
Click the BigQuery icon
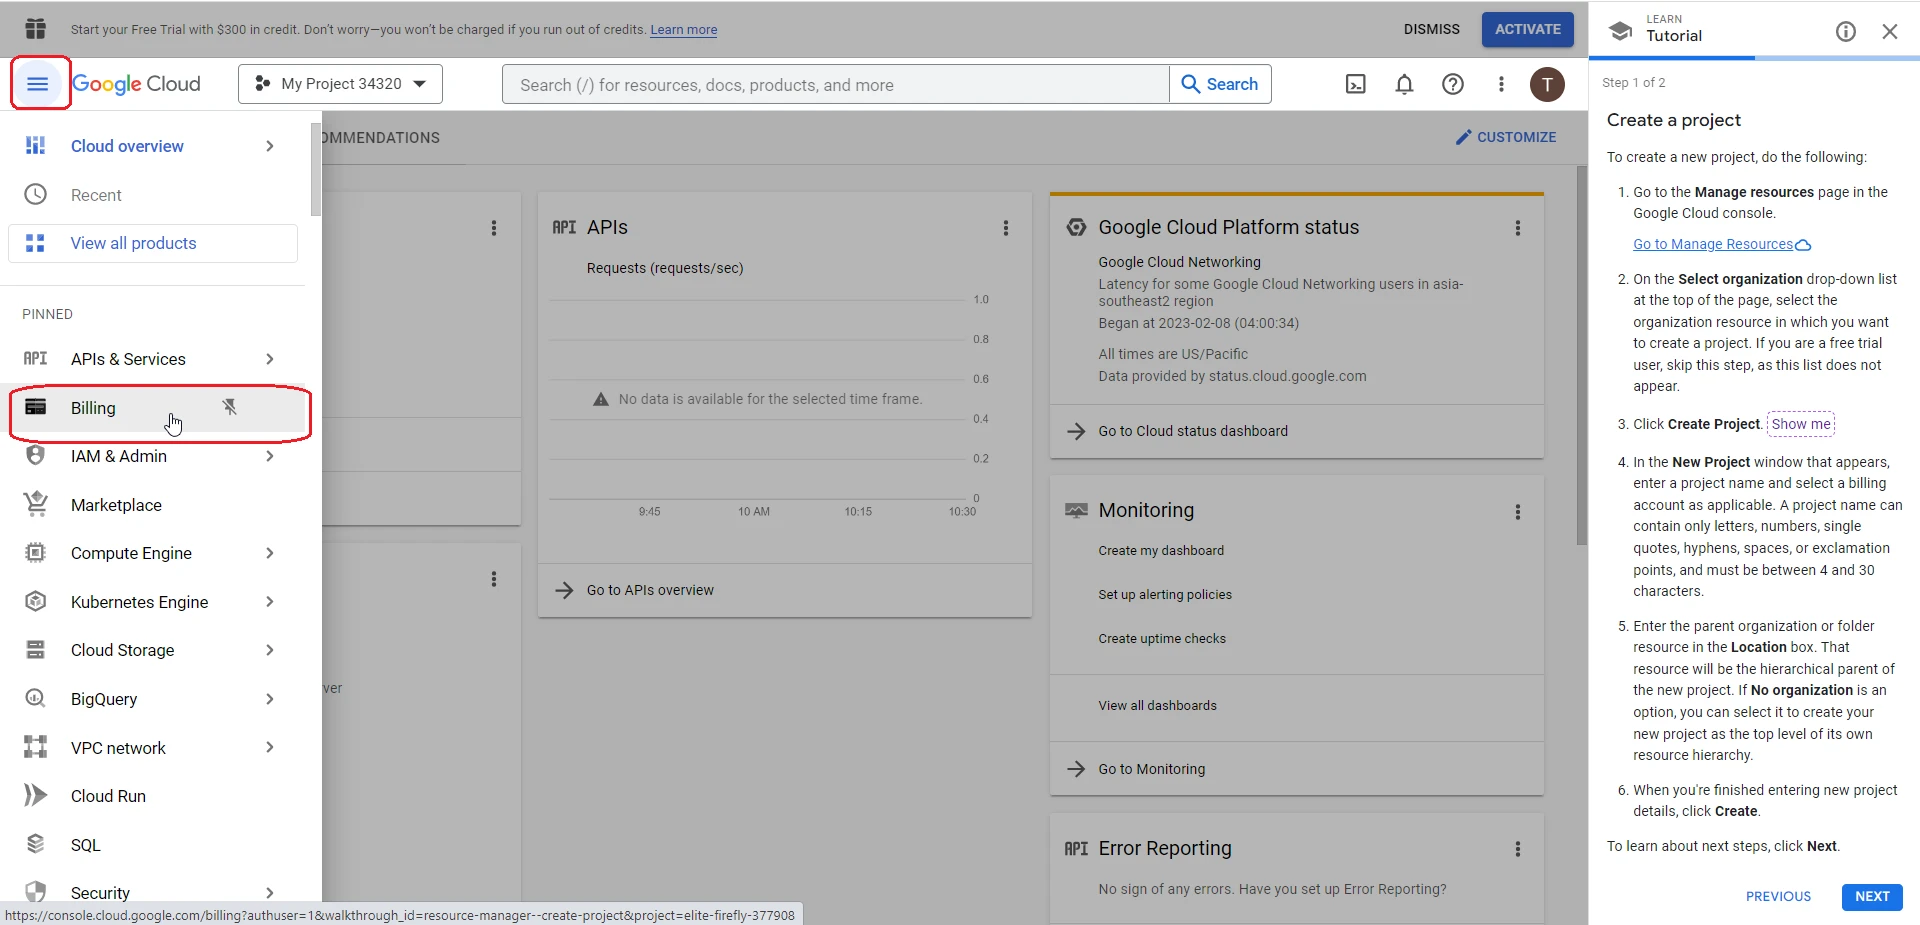(x=36, y=698)
